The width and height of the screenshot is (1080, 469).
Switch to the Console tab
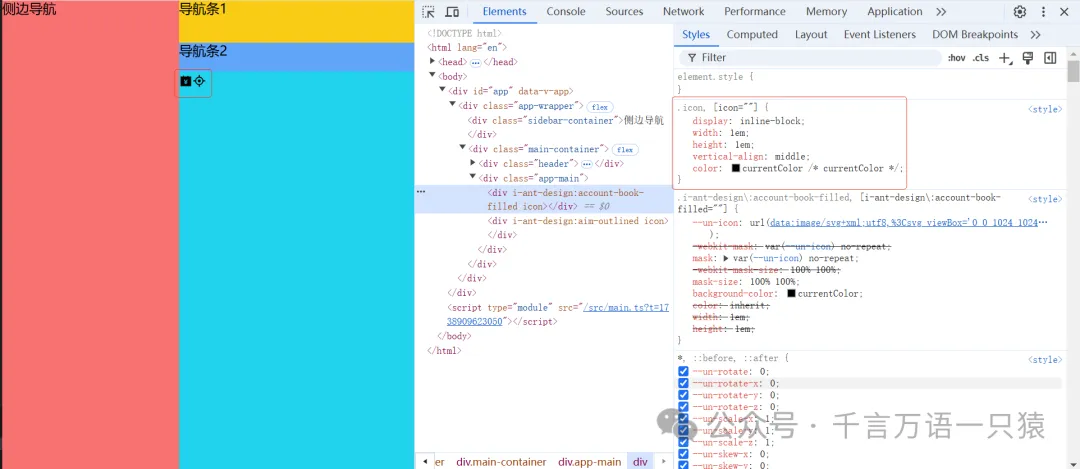565,12
